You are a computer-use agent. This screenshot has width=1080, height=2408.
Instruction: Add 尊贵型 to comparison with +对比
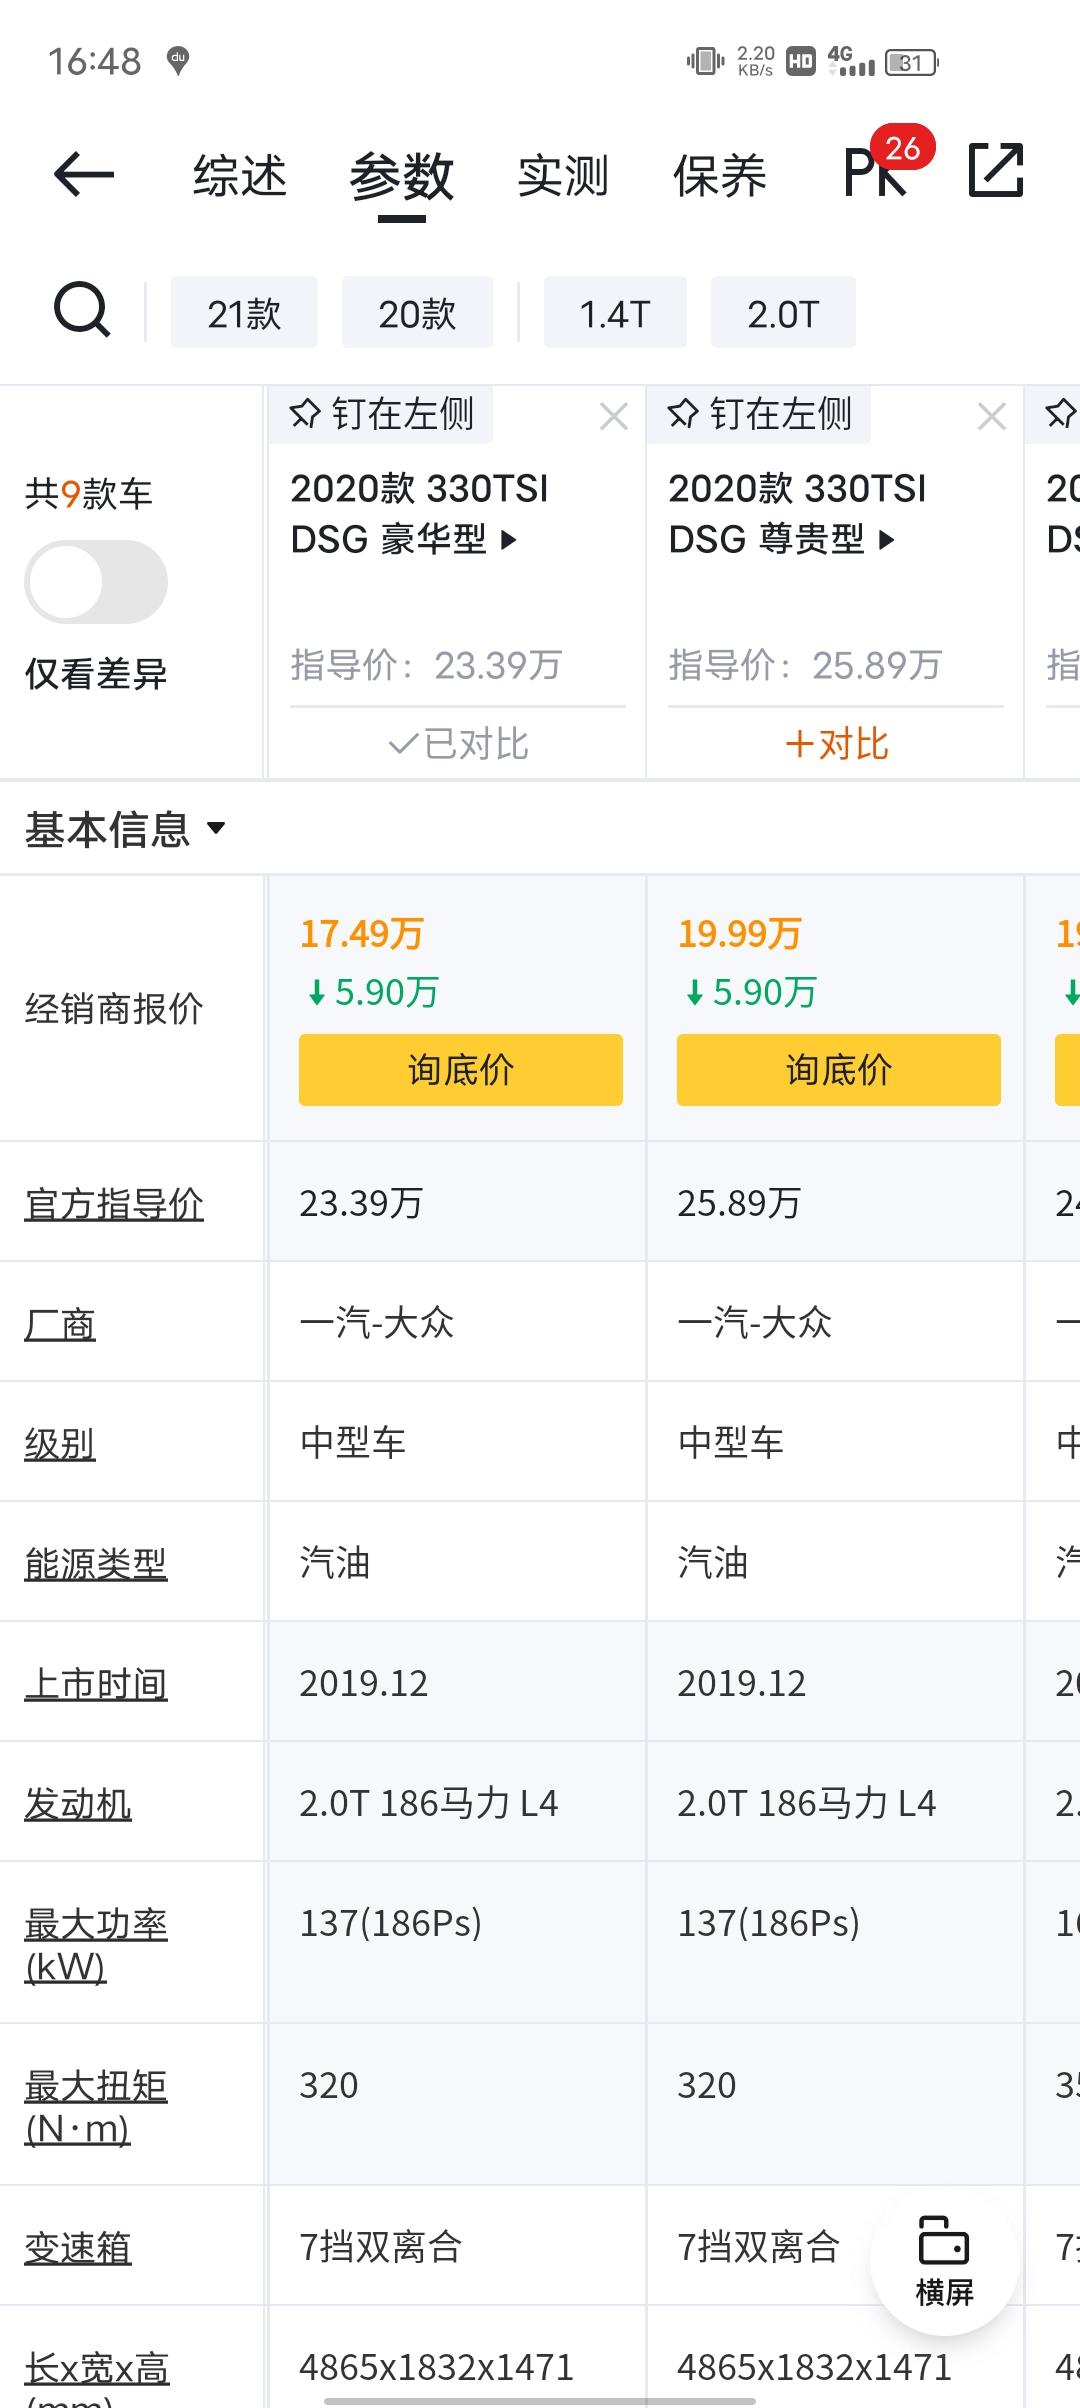pyautogui.click(x=837, y=744)
